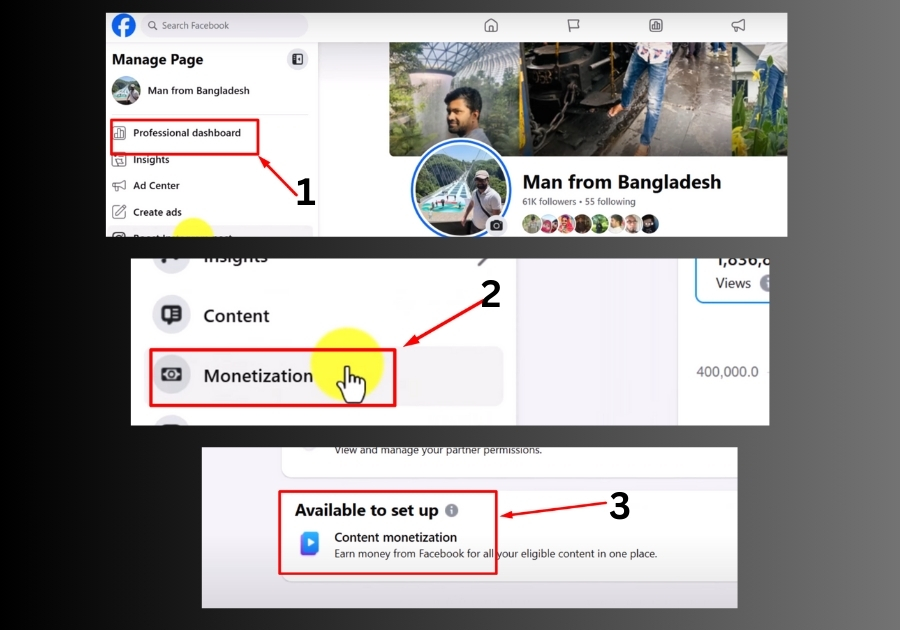
Task: Select the Man from Bangladesh page avatar in sidebar
Action: click(x=126, y=91)
